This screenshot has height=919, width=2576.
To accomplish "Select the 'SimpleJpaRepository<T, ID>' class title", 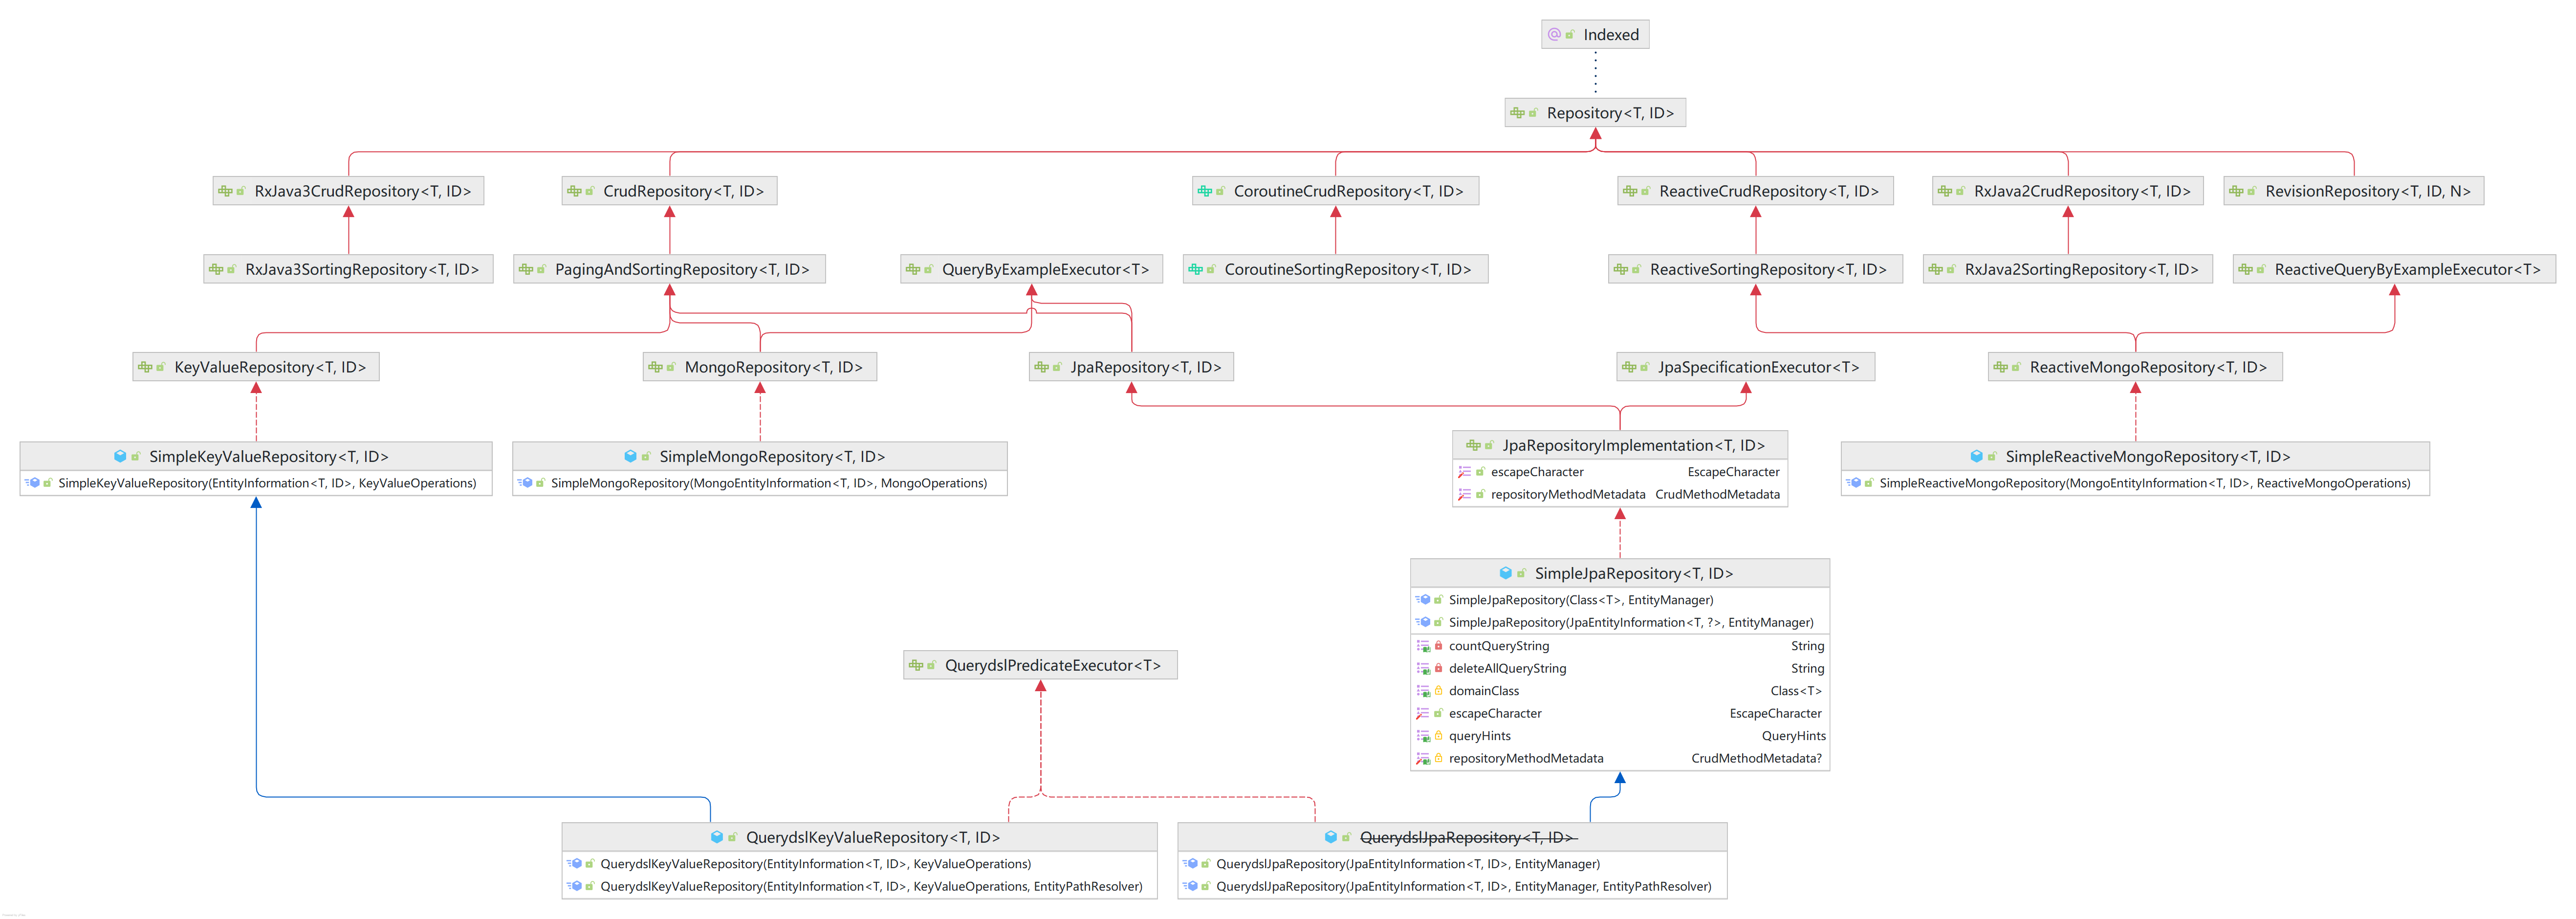I will (x=1634, y=573).
